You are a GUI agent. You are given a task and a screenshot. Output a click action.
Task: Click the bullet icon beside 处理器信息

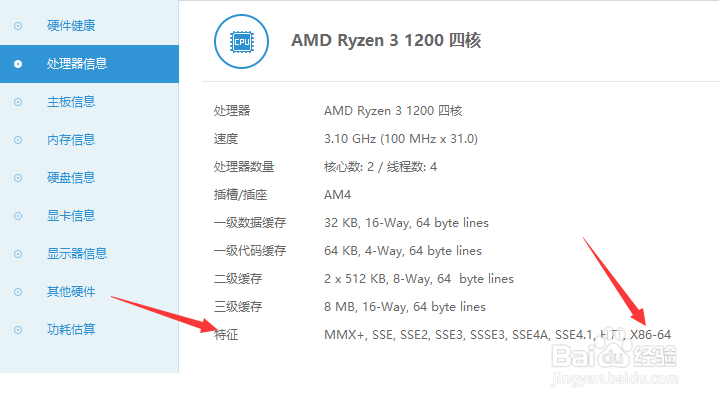pos(18,63)
